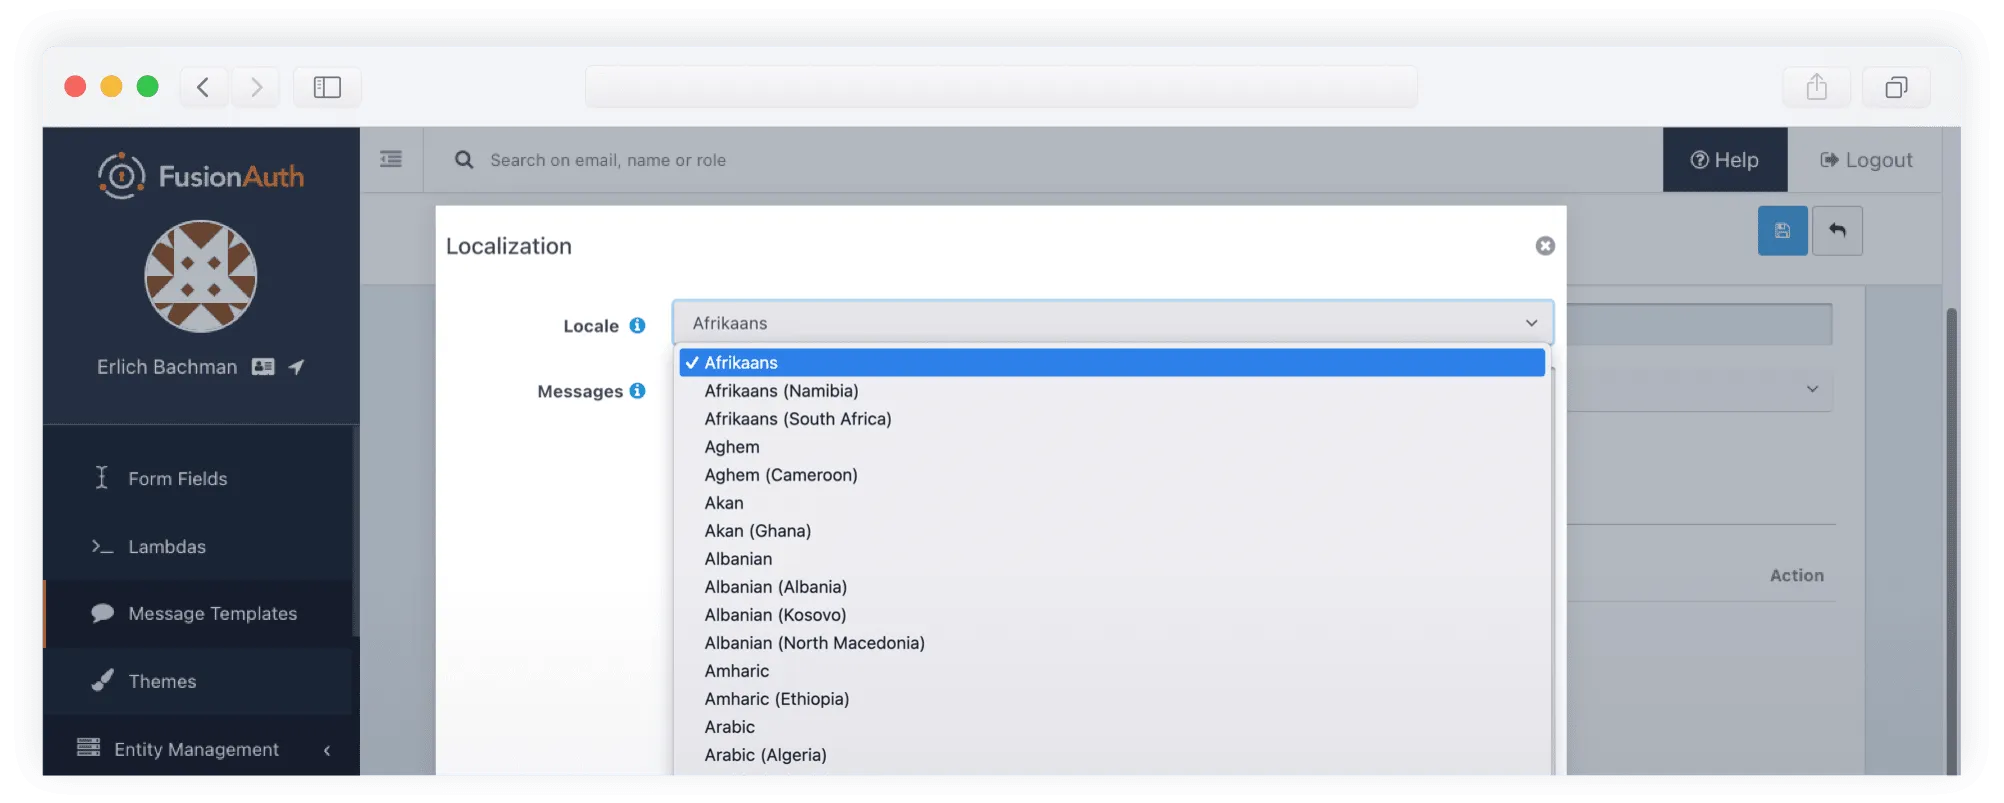Screen dimensions: 2004x803
Task: Click the Logout link
Action: [x=1866, y=160]
